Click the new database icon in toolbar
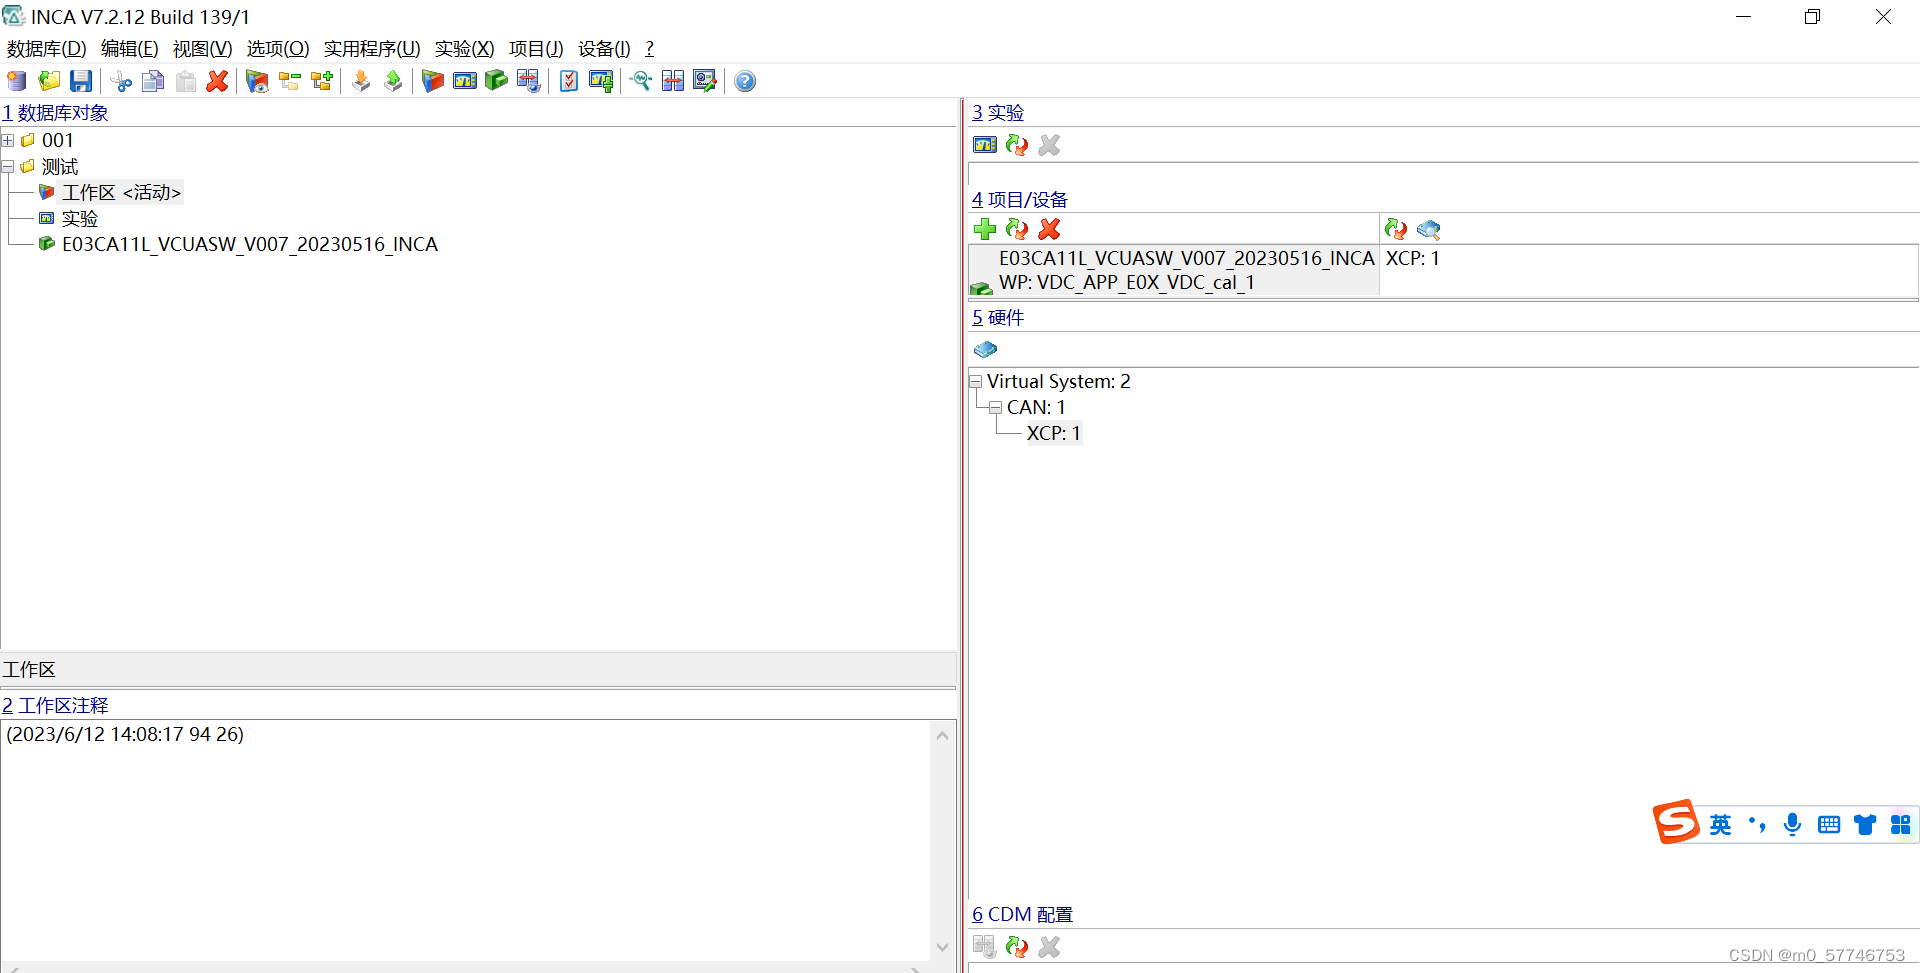Viewport: 1920px width, 973px height. click(x=17, y=81)
